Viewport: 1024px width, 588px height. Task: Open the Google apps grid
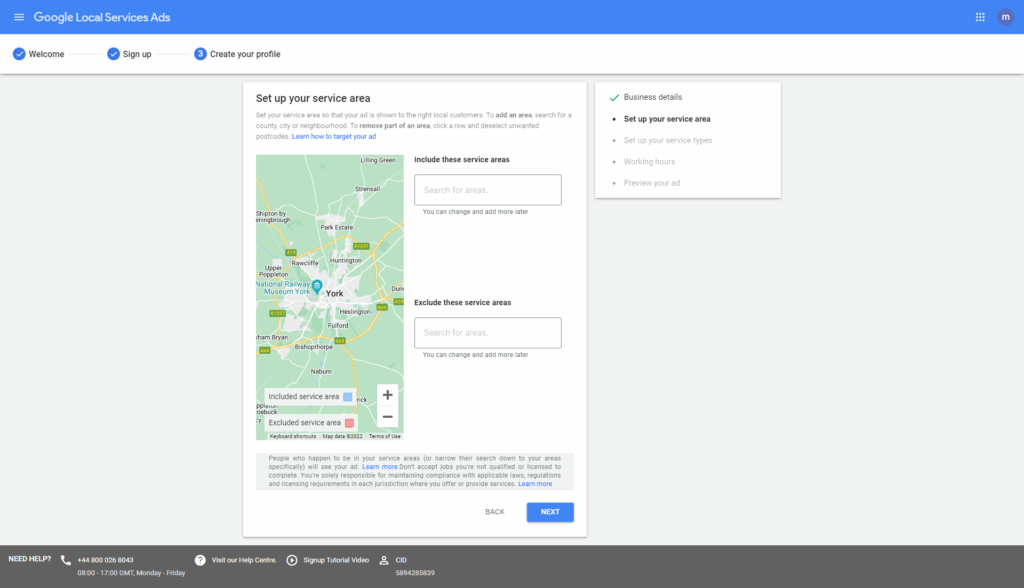(x=979, y=17)
